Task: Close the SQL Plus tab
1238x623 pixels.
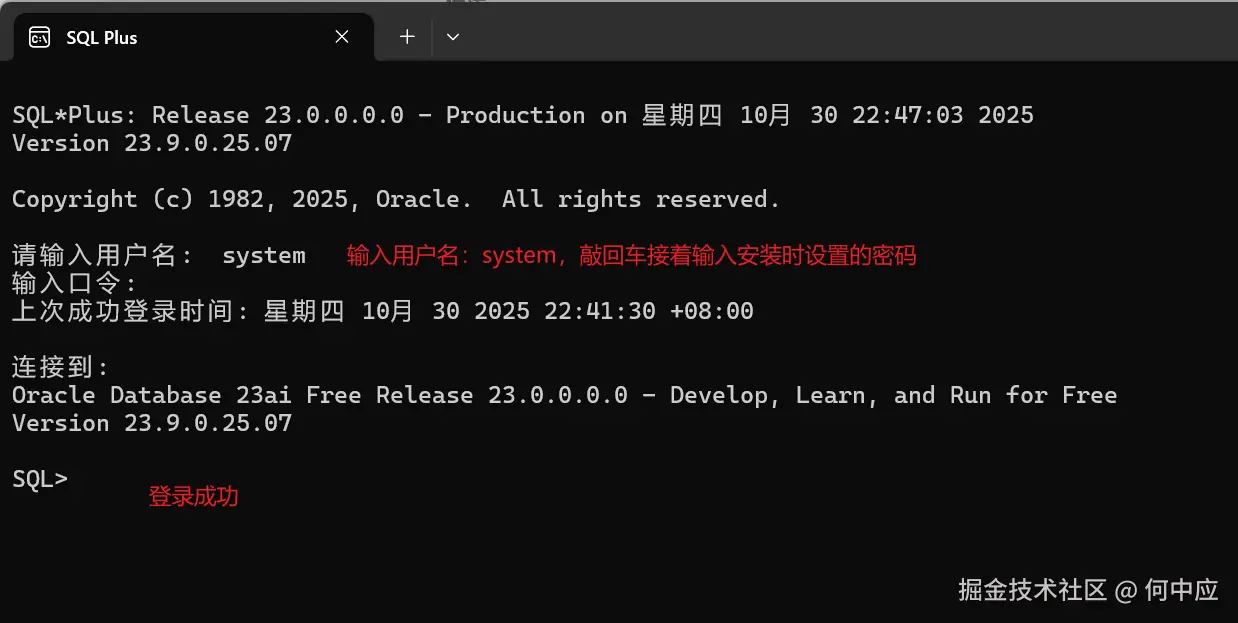Action: click(x=342, y=37)
